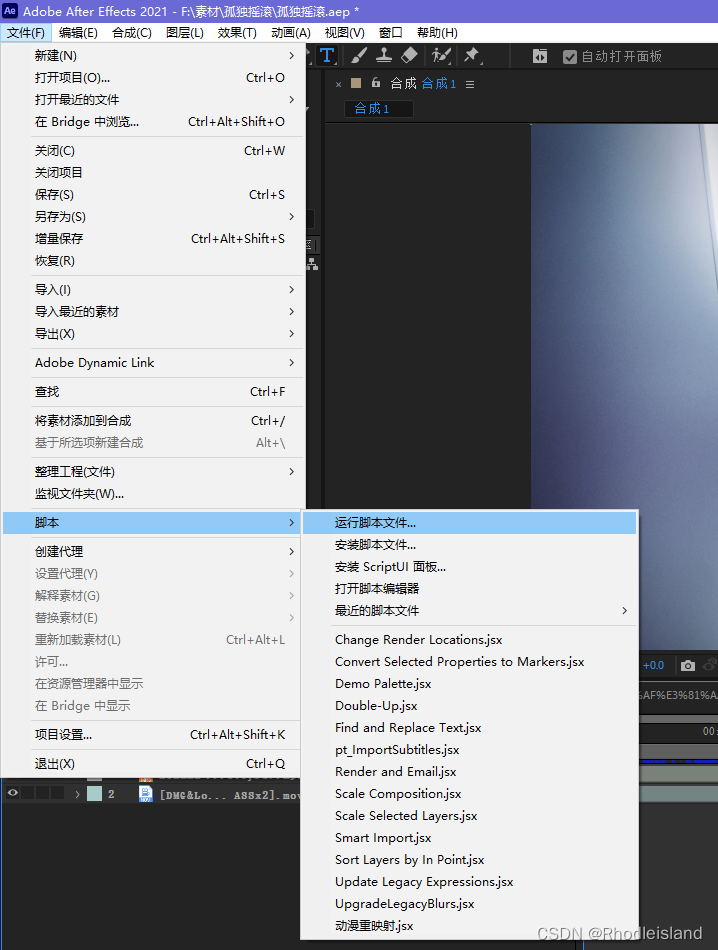Run Scale Composition.jsx script
Image resolution: width=718 pixels, height=950 pixels.
tap(470, 794)
